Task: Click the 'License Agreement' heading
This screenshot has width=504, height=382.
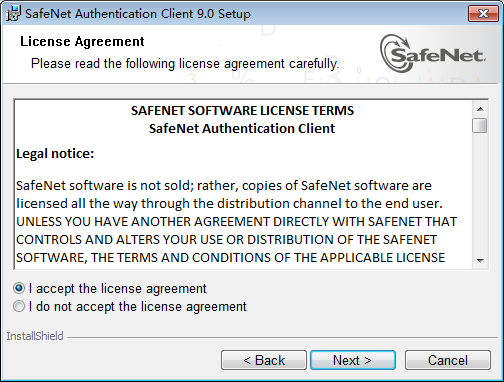Action: click(x=82, y=42)
